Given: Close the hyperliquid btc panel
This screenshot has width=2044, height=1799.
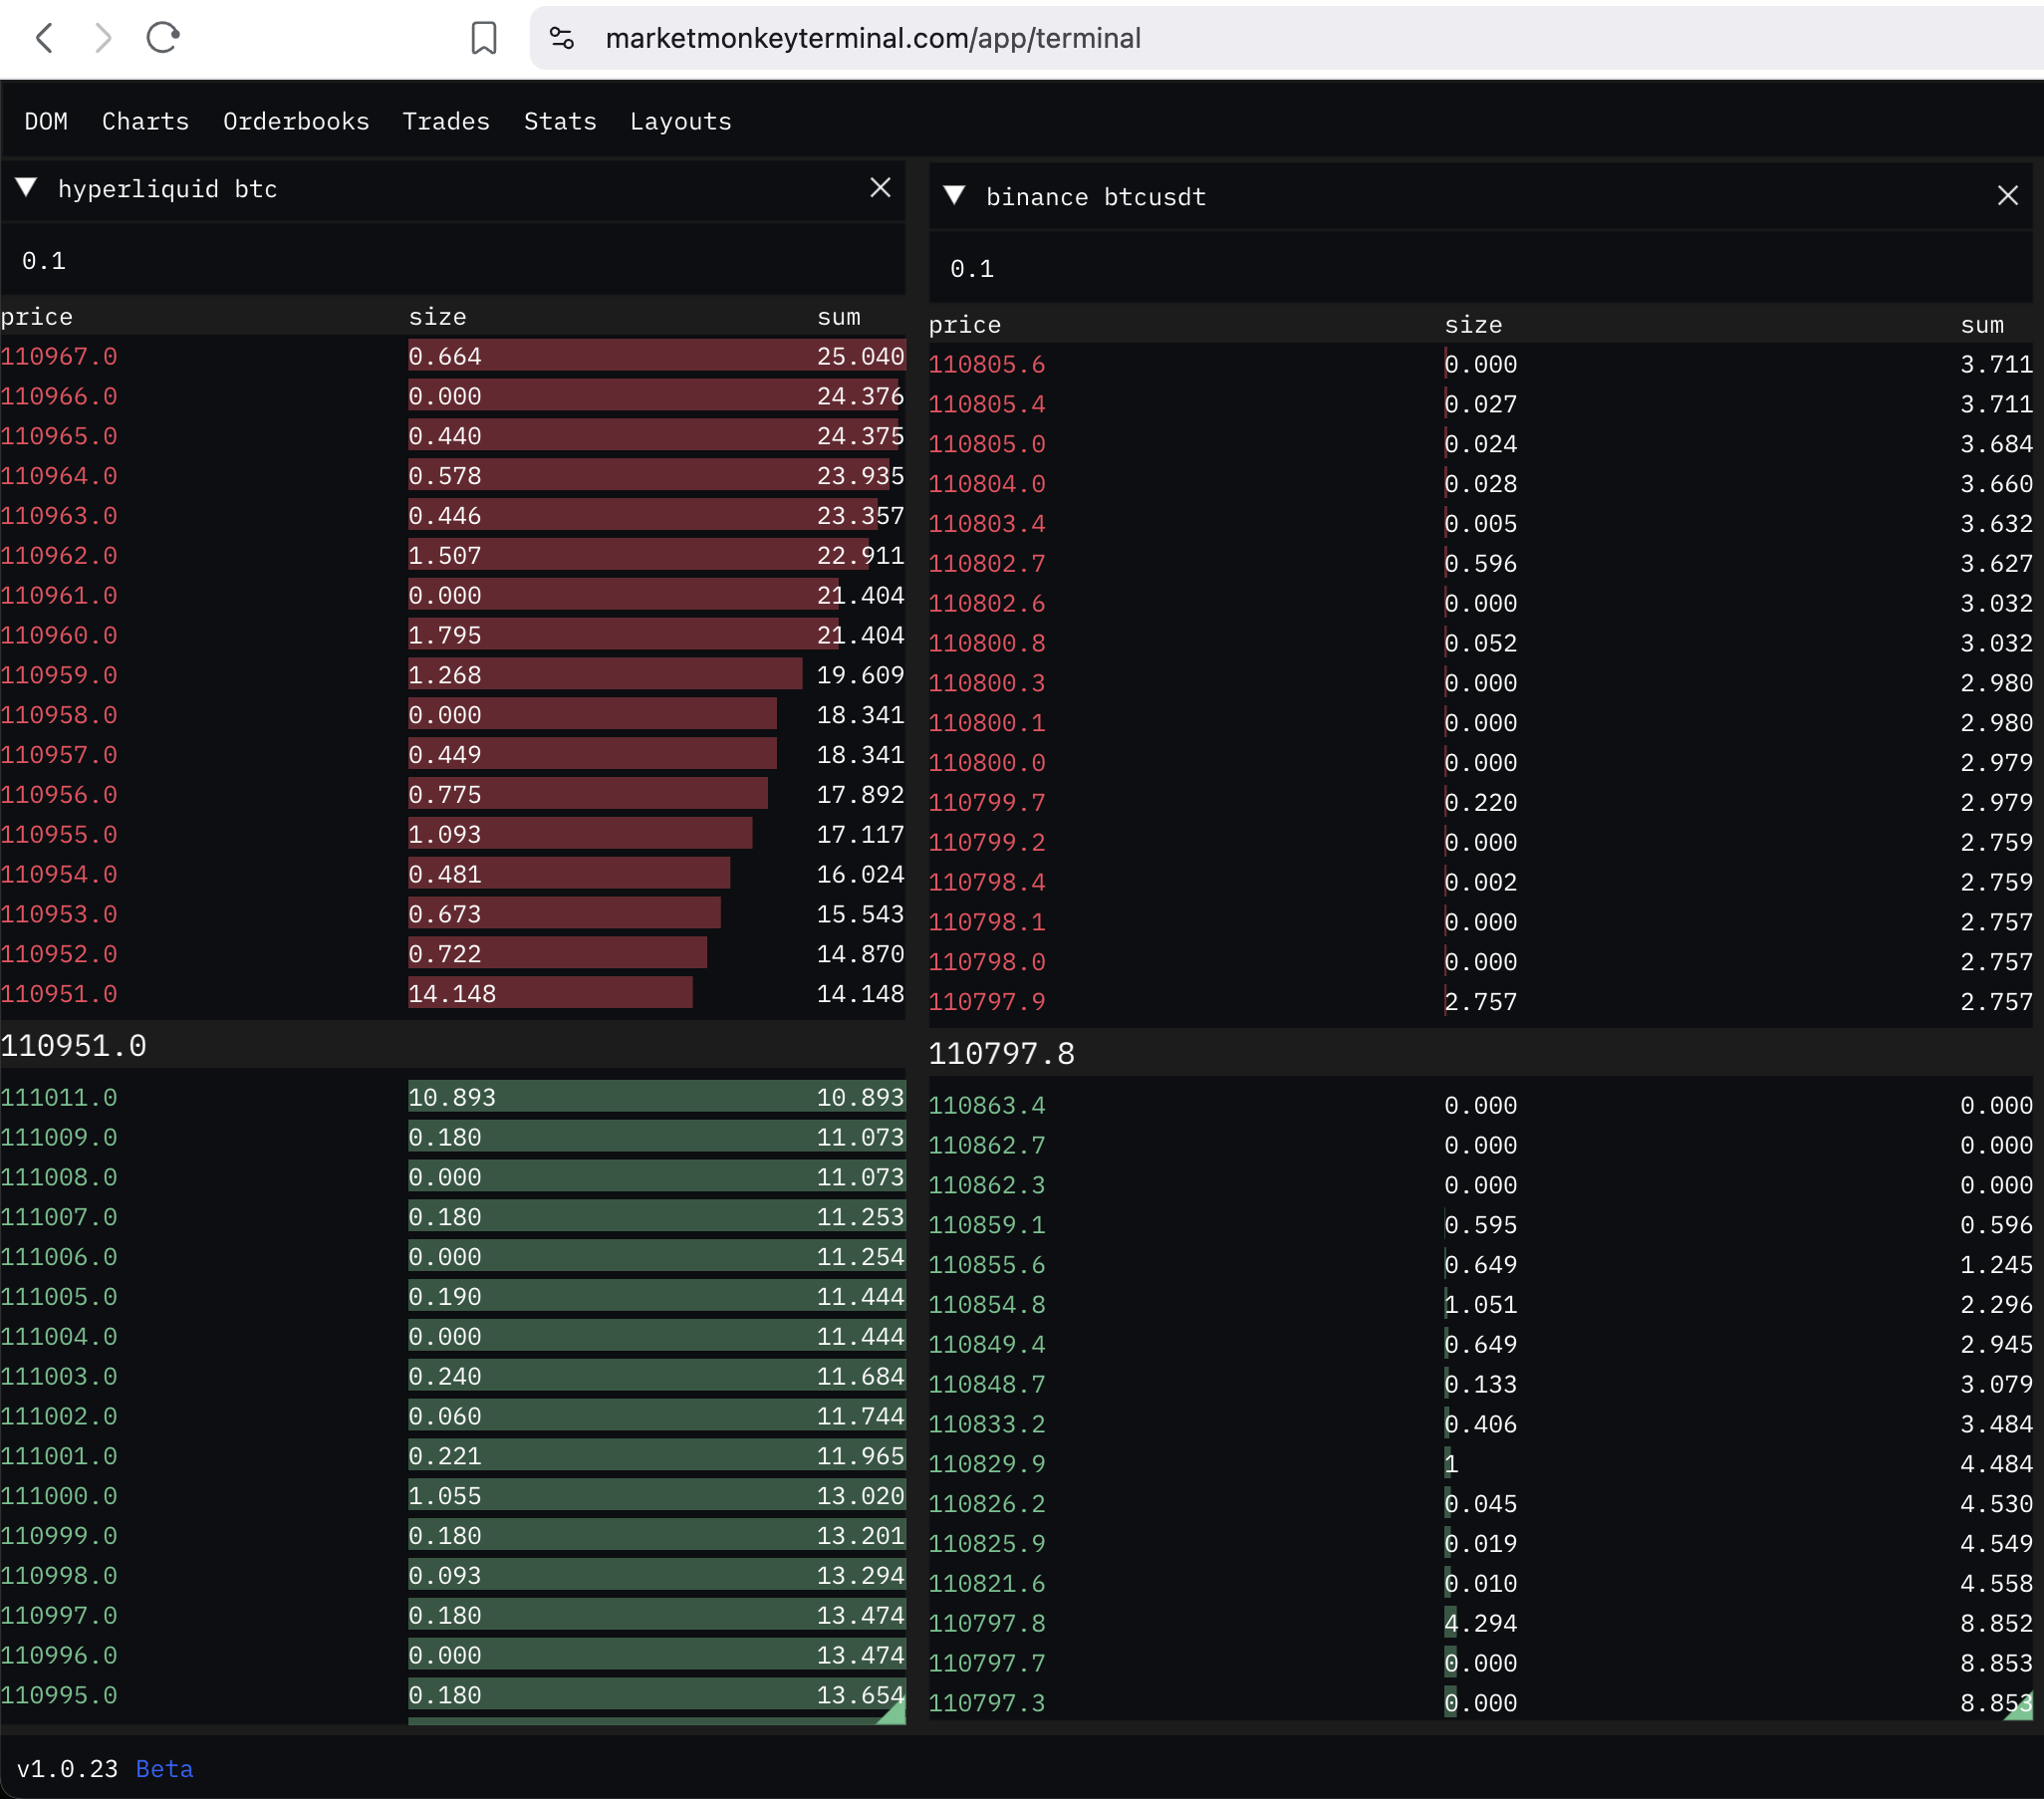Looking at the screenshot, I should 880,188.
